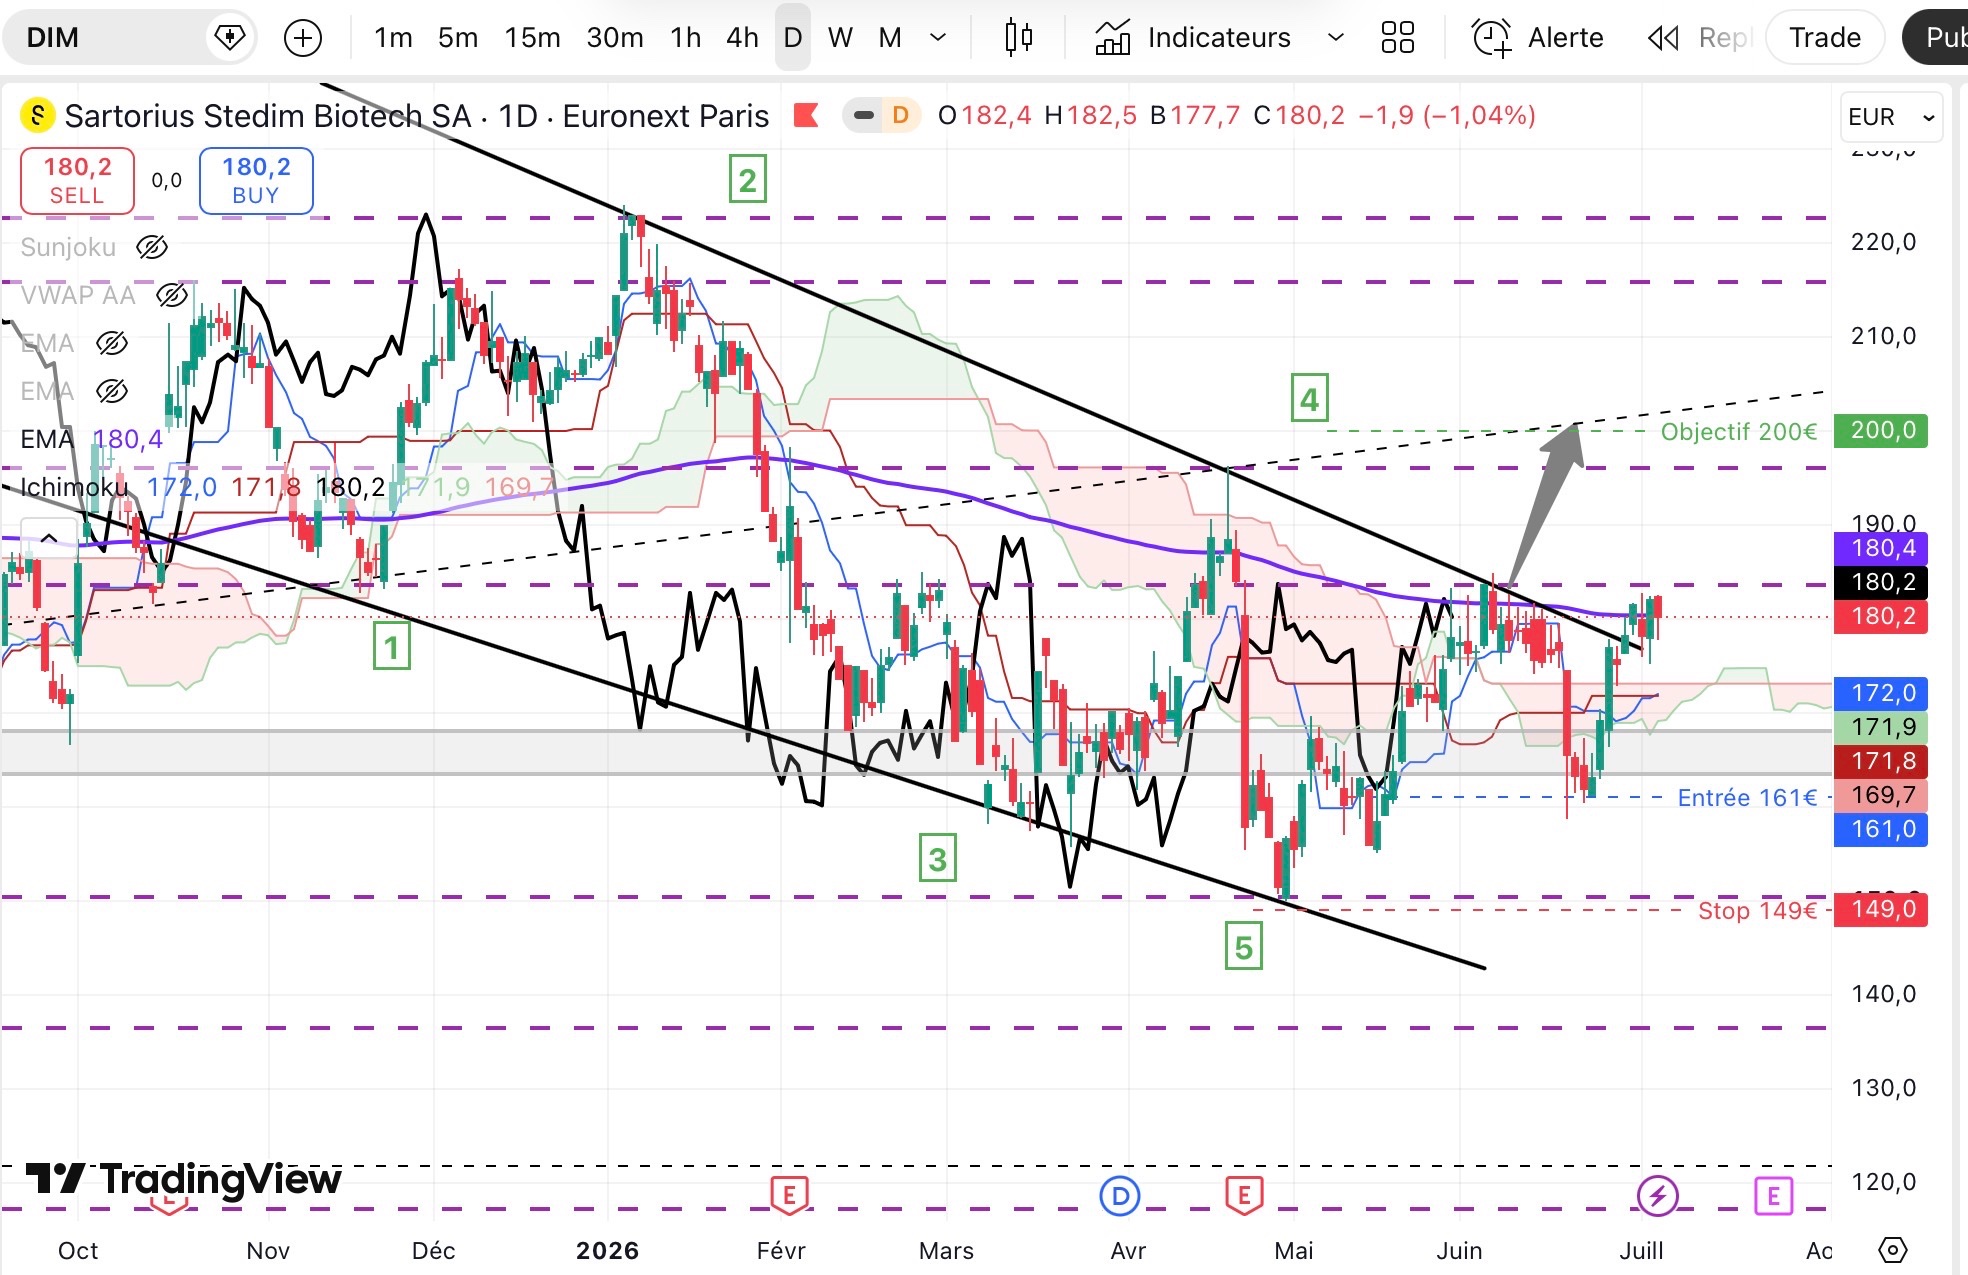Open the blue dividend D marker near Avr
This screenshot has height=1275, width=1968.
coord(1120,1195)
